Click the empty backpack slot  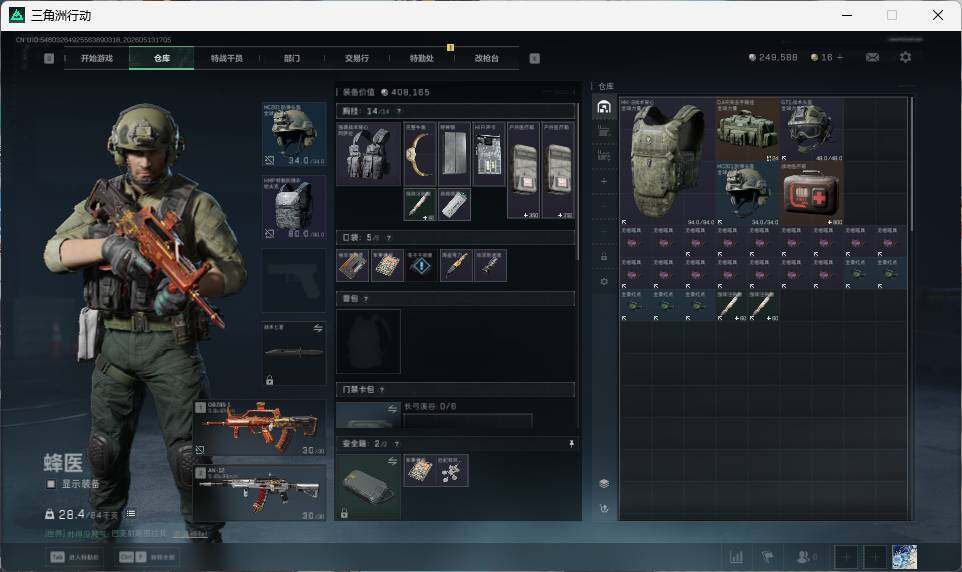368,341
